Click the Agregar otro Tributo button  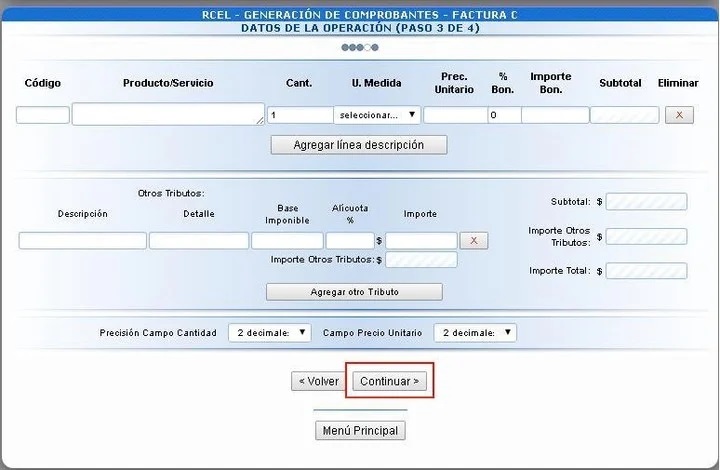tap(354, 292)
